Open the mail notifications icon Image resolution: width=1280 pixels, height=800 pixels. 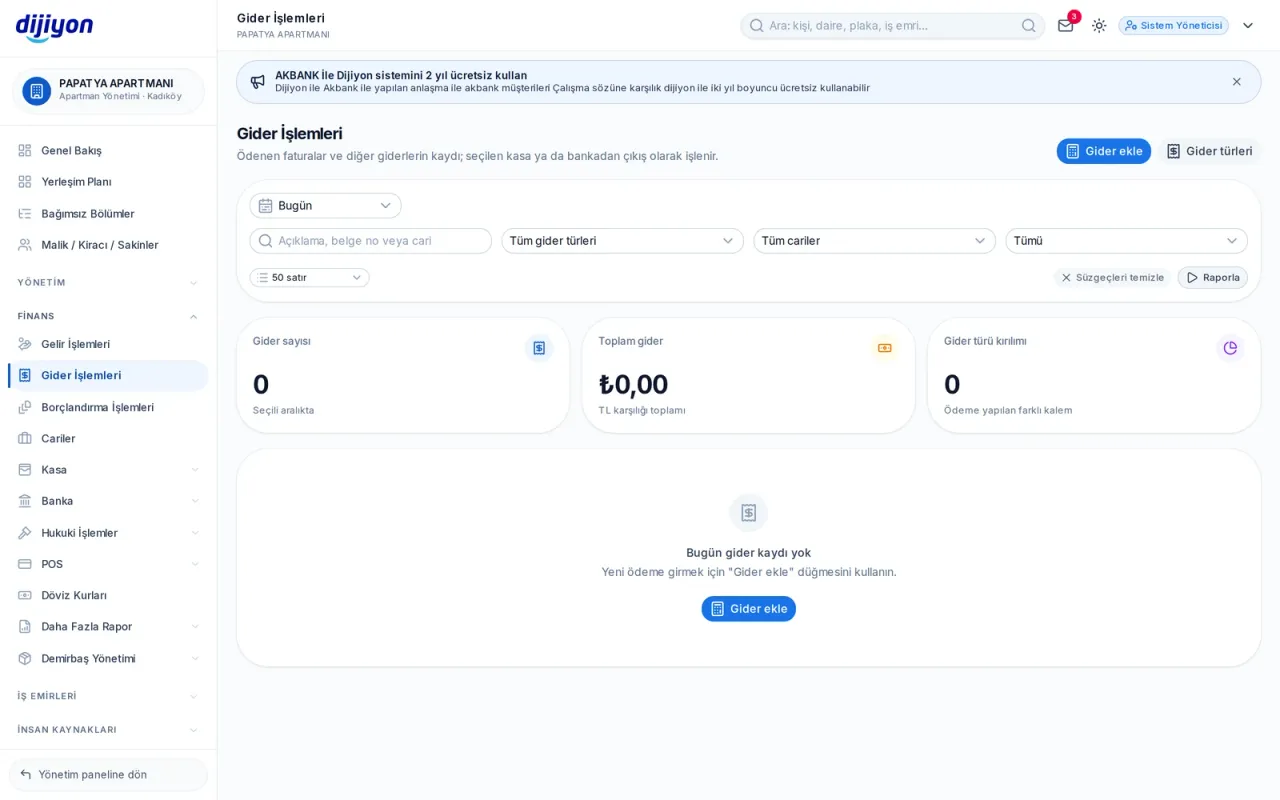tap(1066, 25)
